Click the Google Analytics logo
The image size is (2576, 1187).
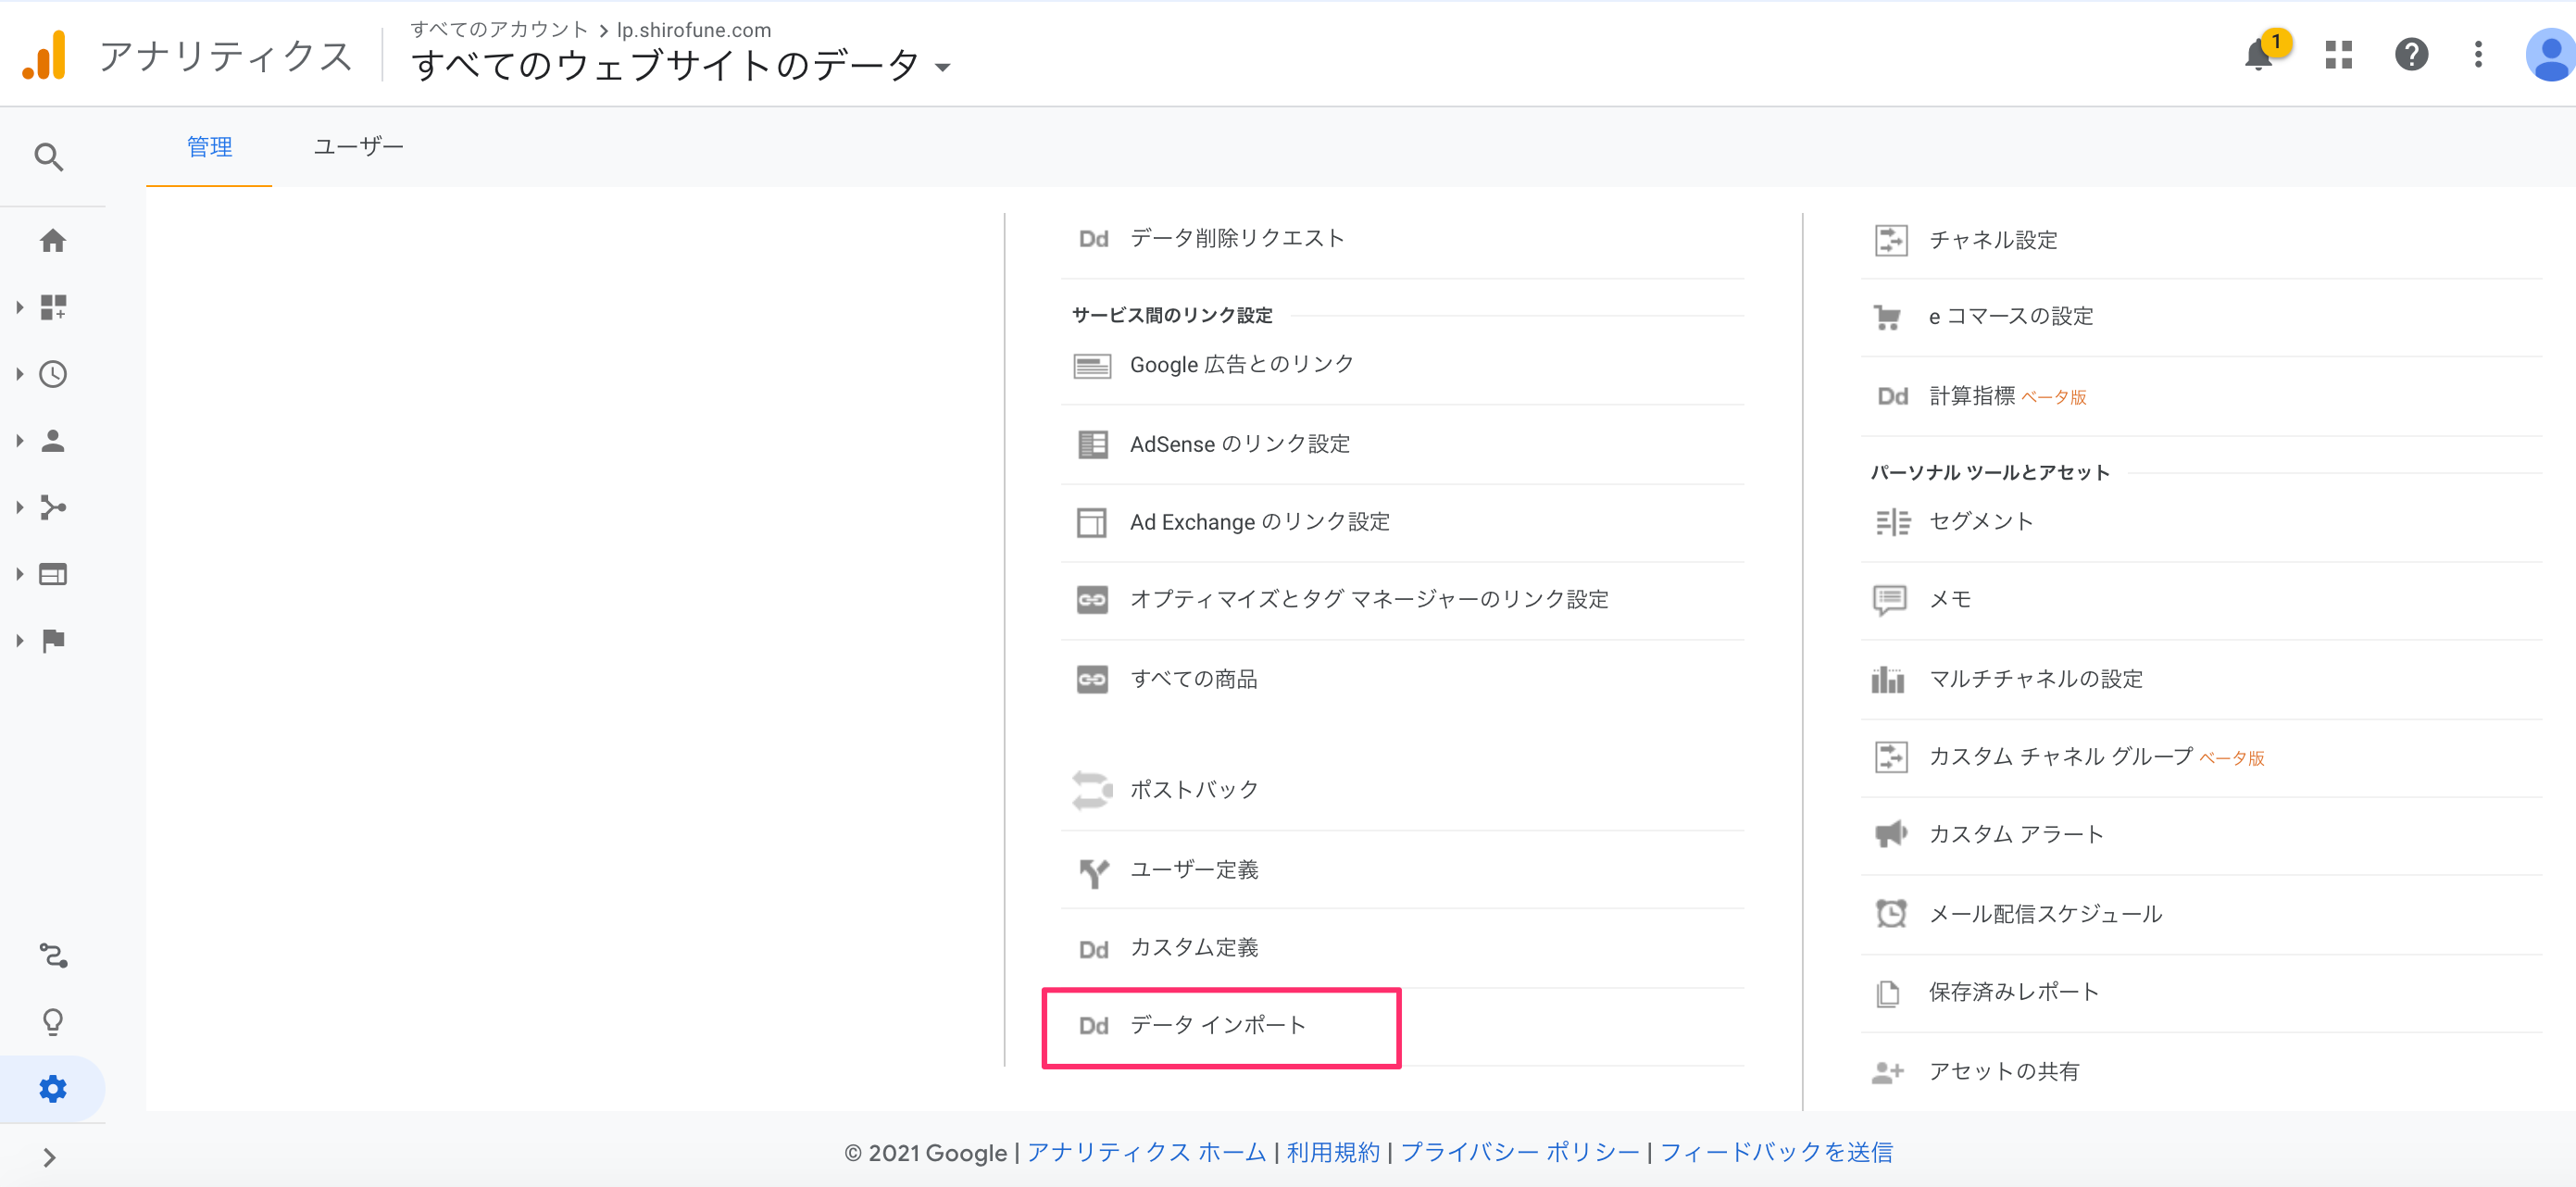[45, 55]
